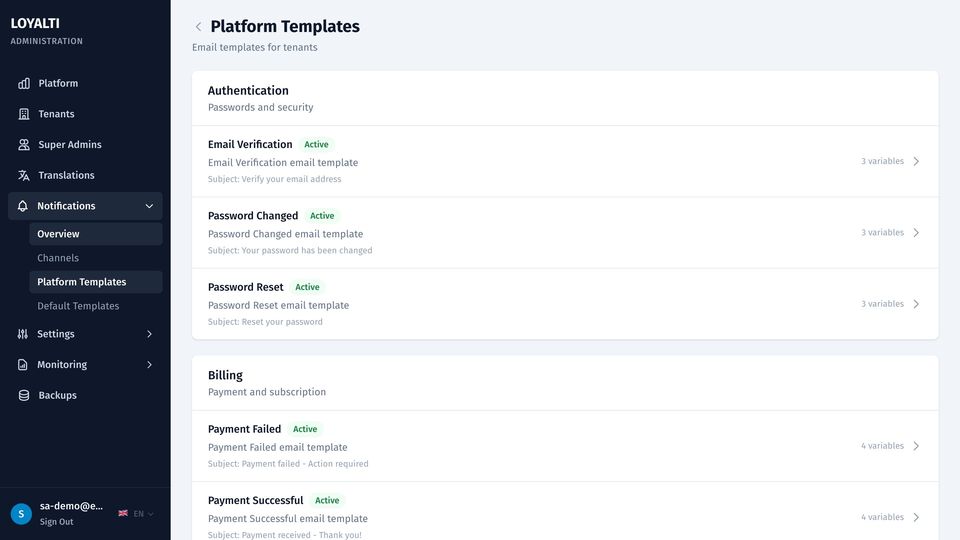Viewport: 960px width, 540px height.
Task: Go to the Platform menu item
Action: pos(85,83)
